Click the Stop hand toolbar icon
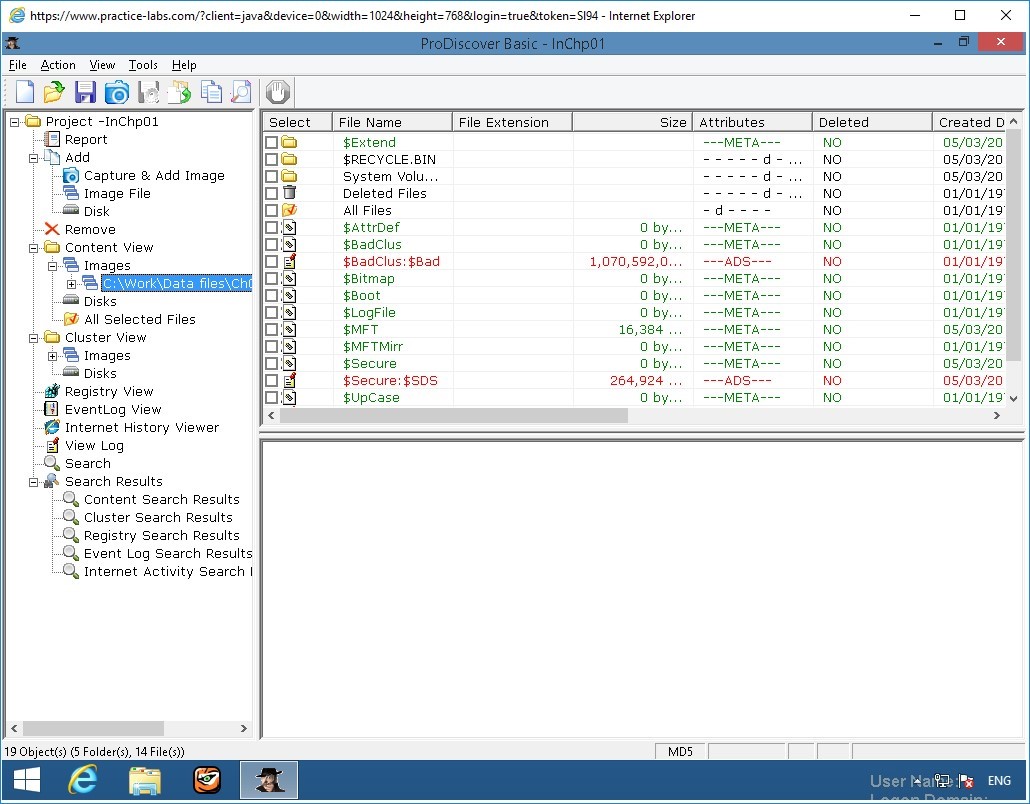Viewport: 1030px width, 804px height. (278, 92)
